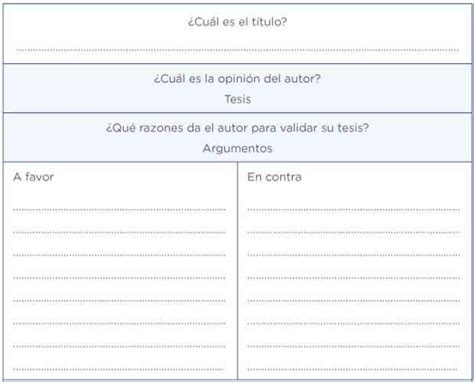Select the first dotted line under A favor
Viewport: 474px width, 382px height.
point(119,210)
